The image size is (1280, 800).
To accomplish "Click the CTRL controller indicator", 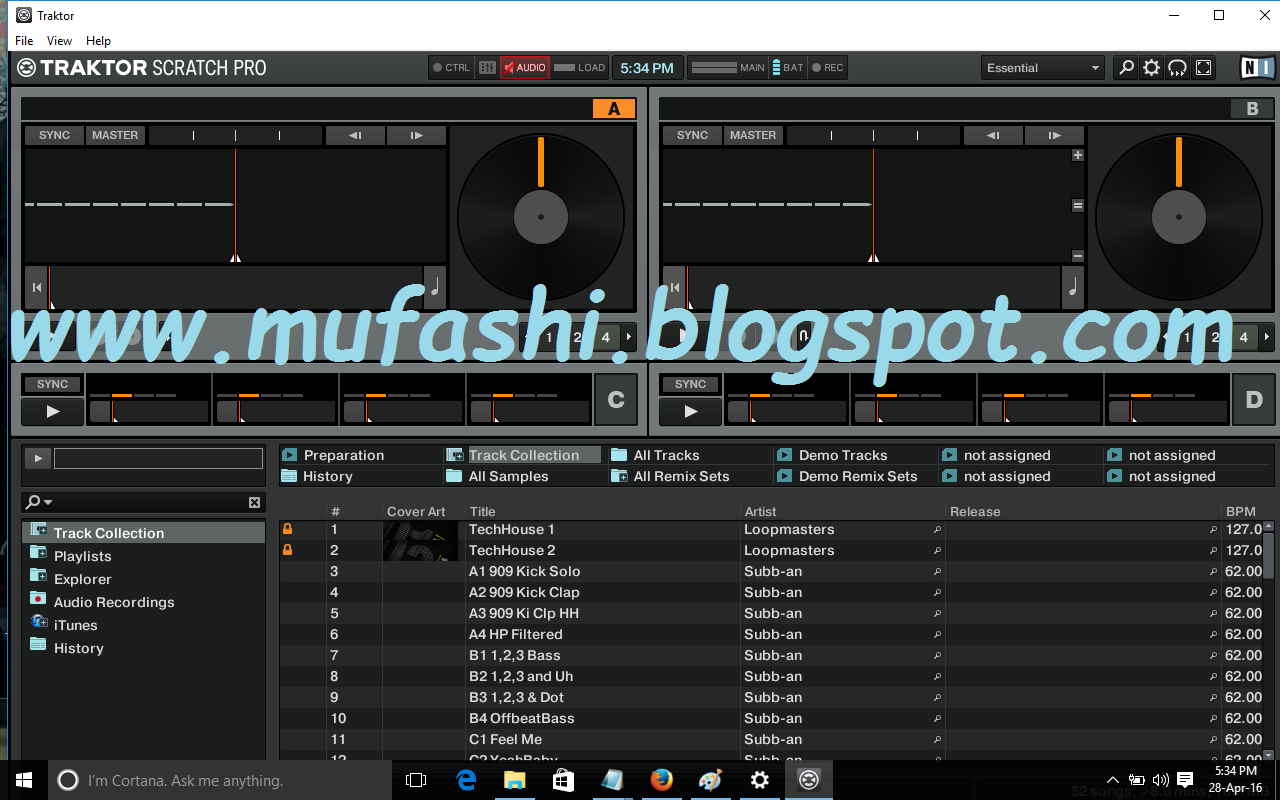I will pyautogui.click(x=451, y=68).
